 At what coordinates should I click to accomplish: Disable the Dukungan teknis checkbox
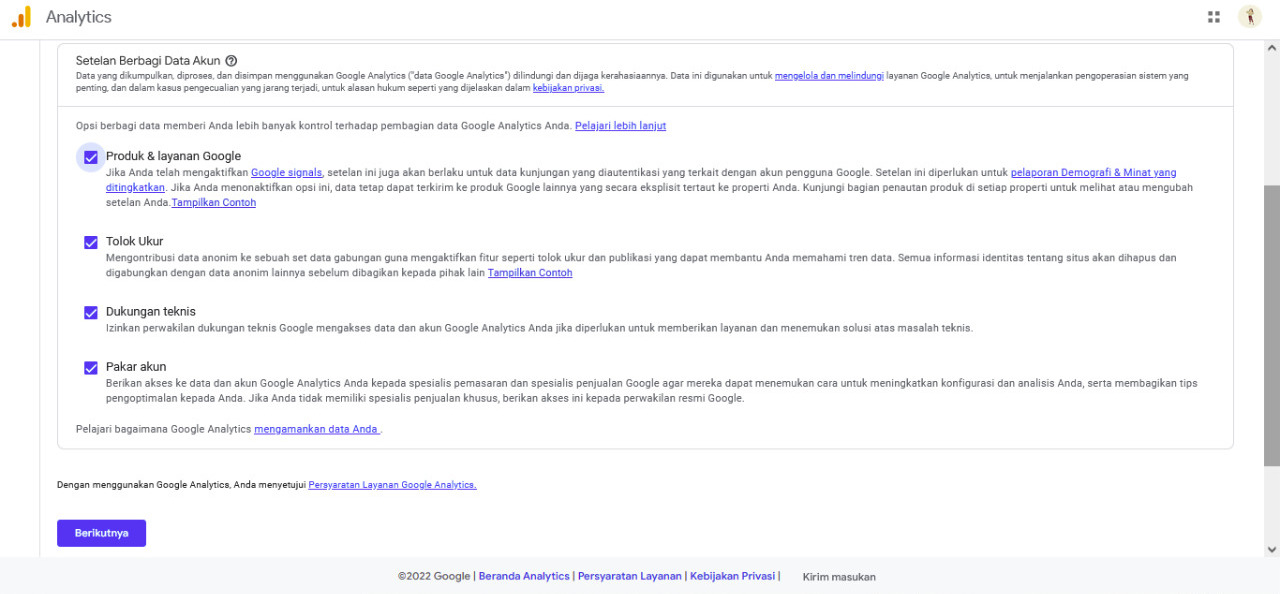[x=91, y=312]
